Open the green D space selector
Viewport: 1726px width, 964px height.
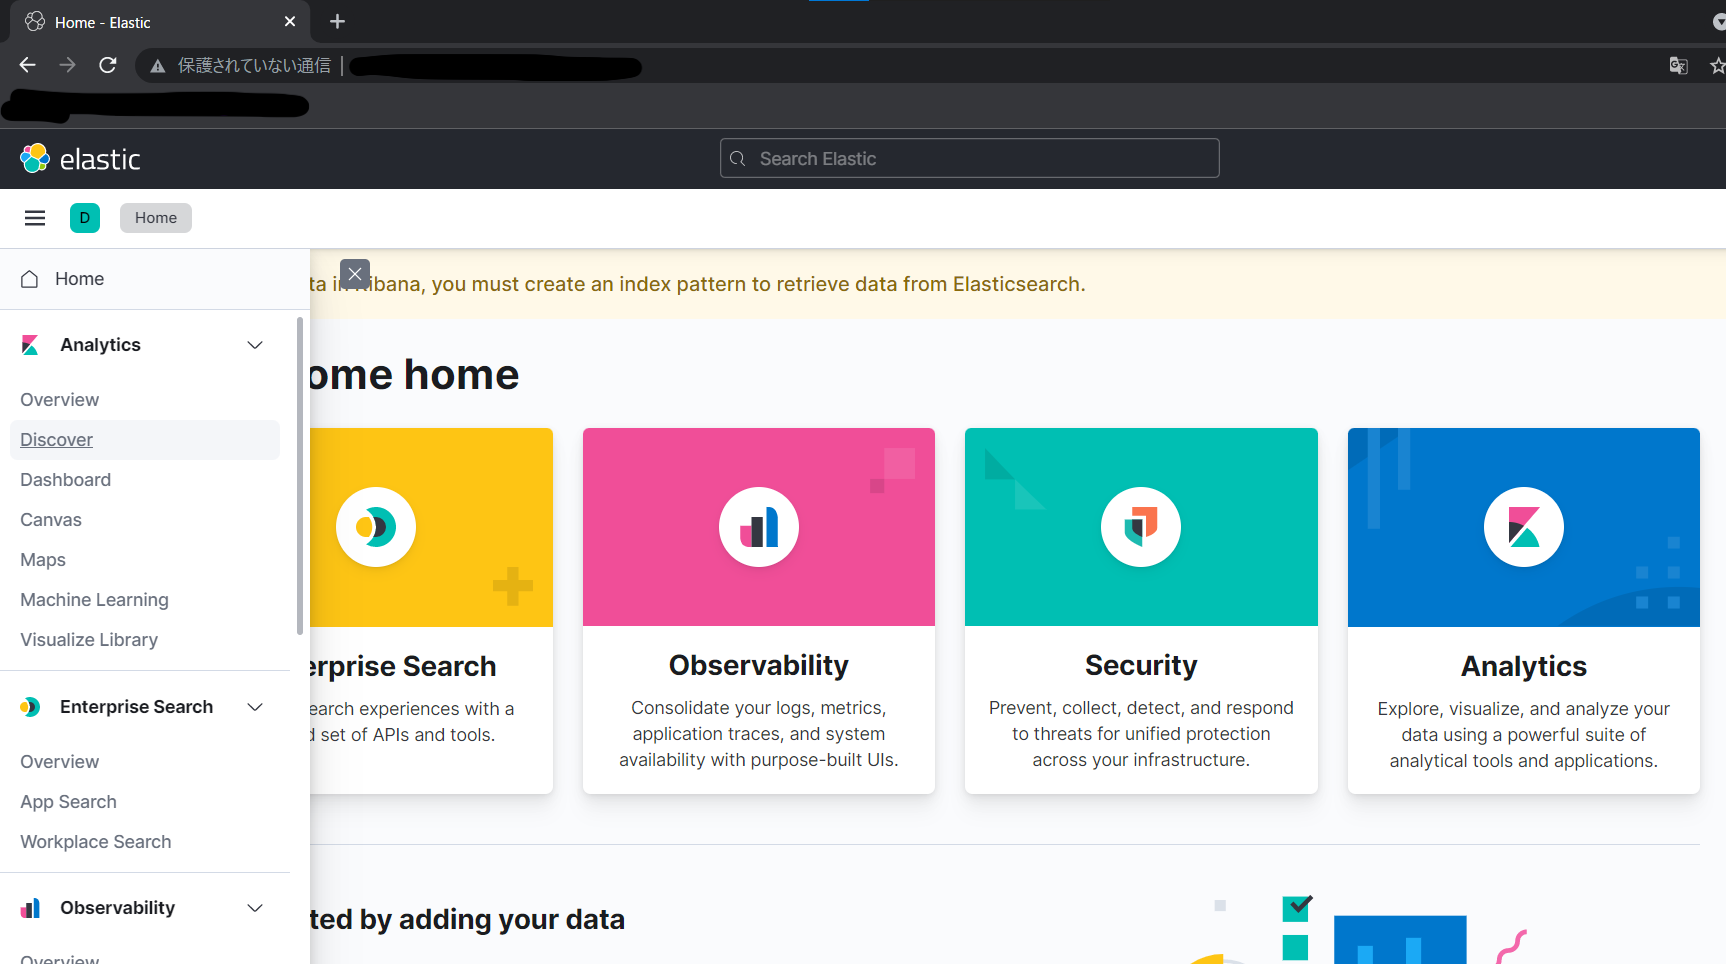coord(85,218)
